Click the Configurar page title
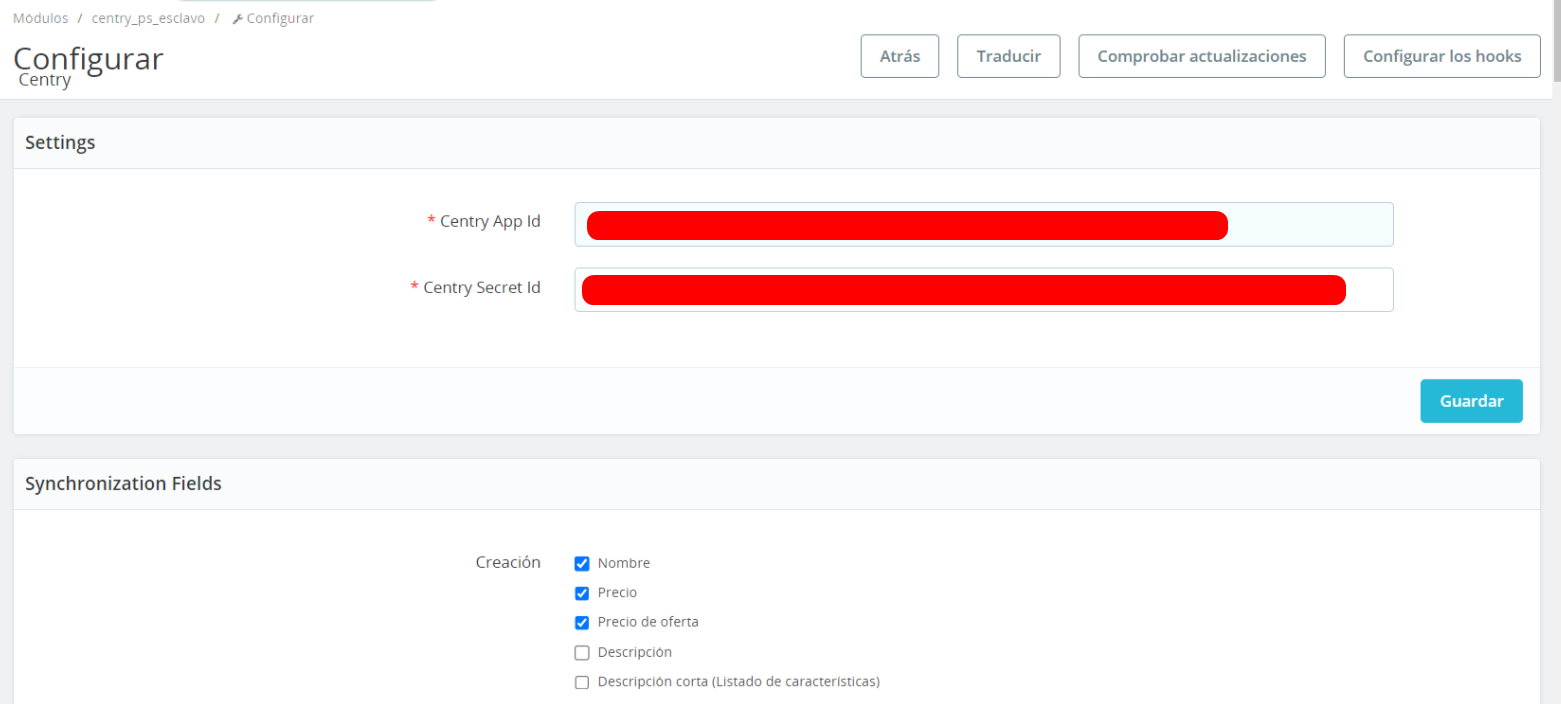 (x=88, y=57)
